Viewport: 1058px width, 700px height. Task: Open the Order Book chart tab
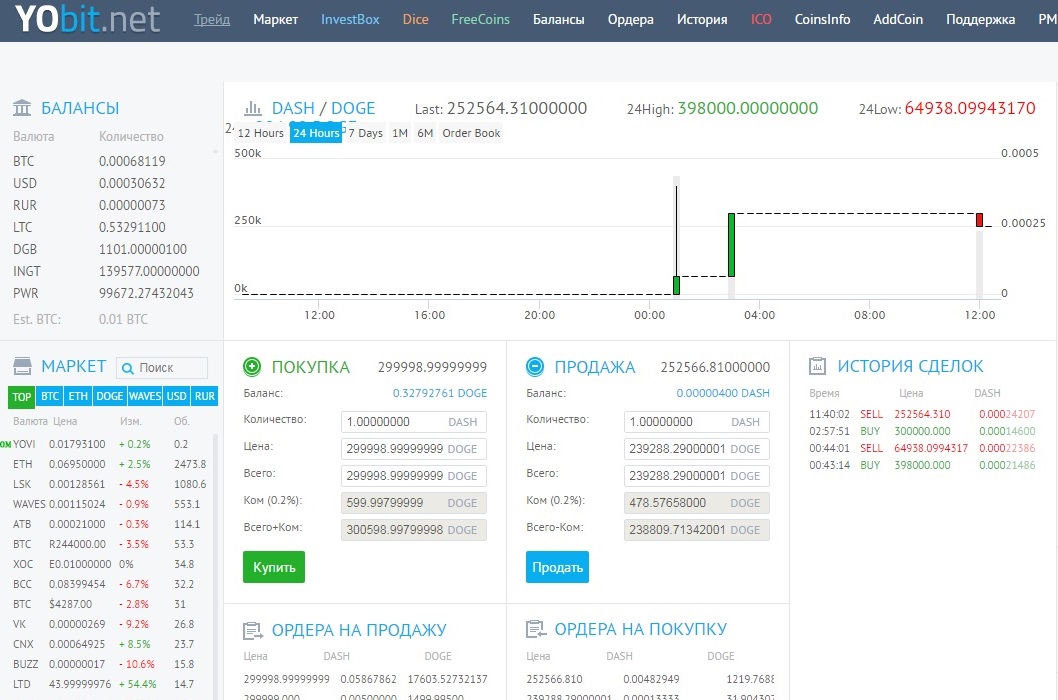pos(471,133)
